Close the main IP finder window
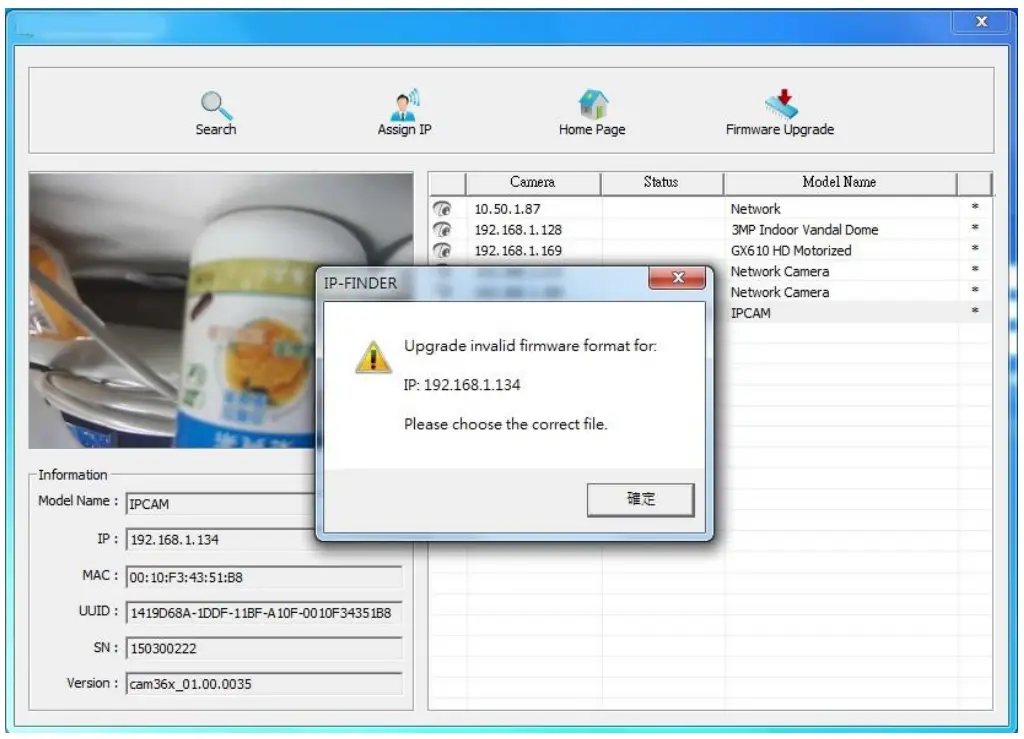 981,22
